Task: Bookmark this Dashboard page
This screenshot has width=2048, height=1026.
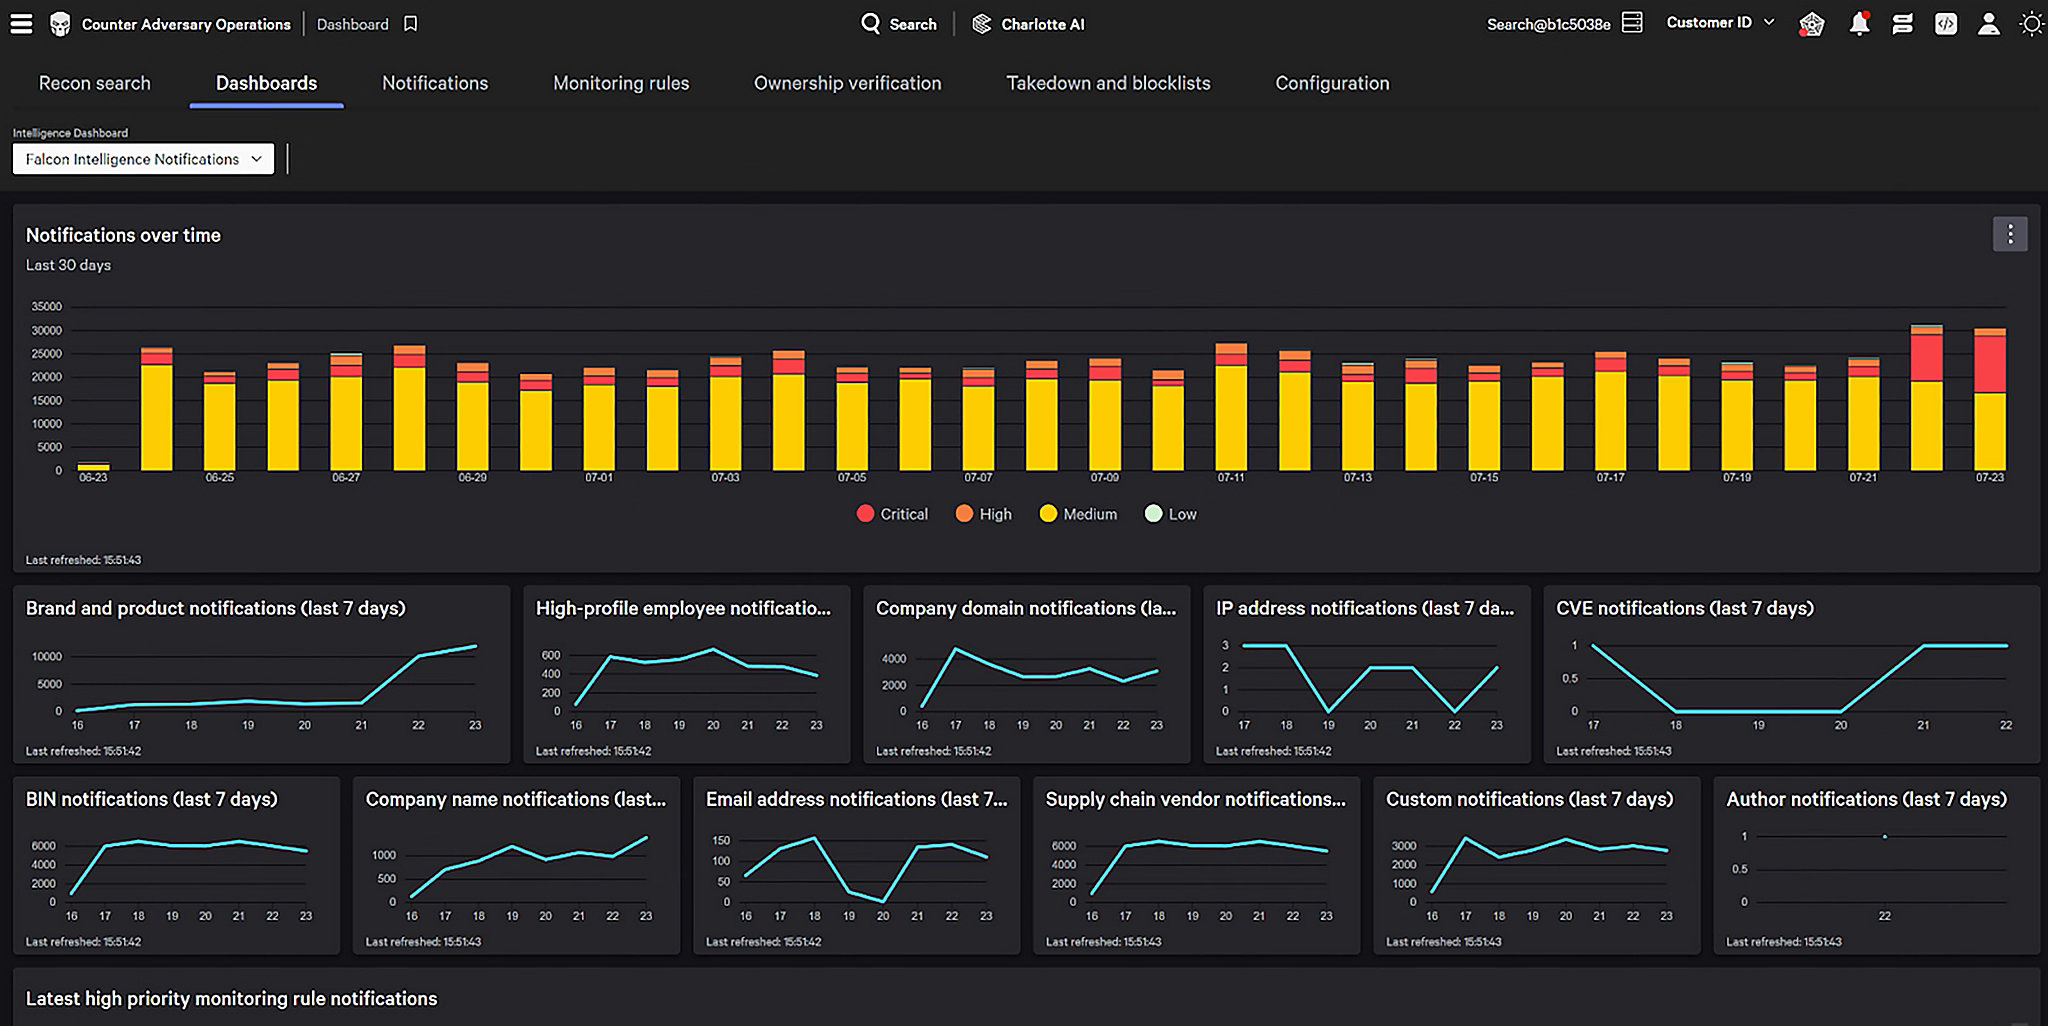Action: point(410,24)
